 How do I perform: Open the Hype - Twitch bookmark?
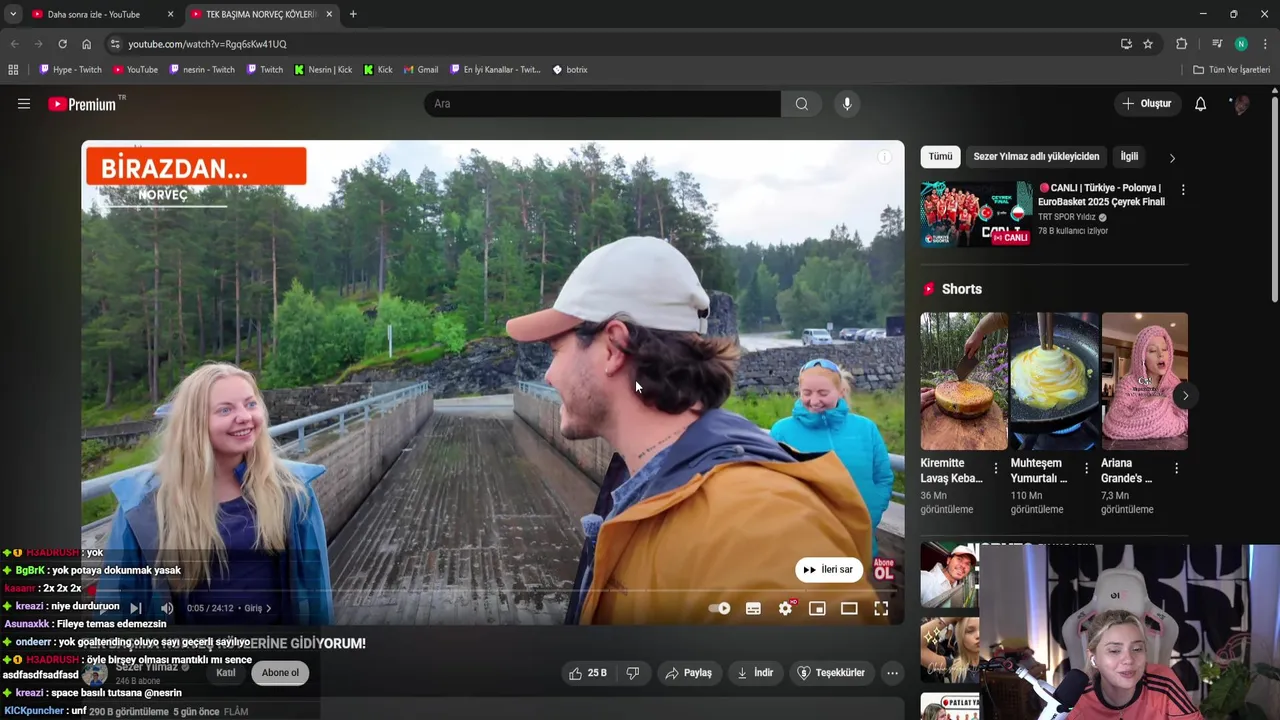pyautogui.click(x=71, y=70)
